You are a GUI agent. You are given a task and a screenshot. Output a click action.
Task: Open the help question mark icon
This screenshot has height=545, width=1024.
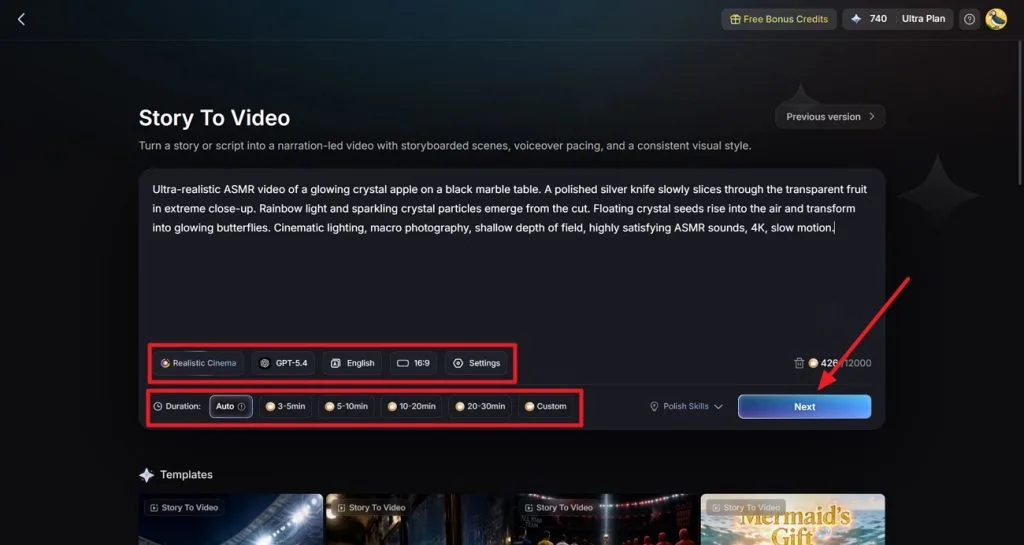(969, 19)
